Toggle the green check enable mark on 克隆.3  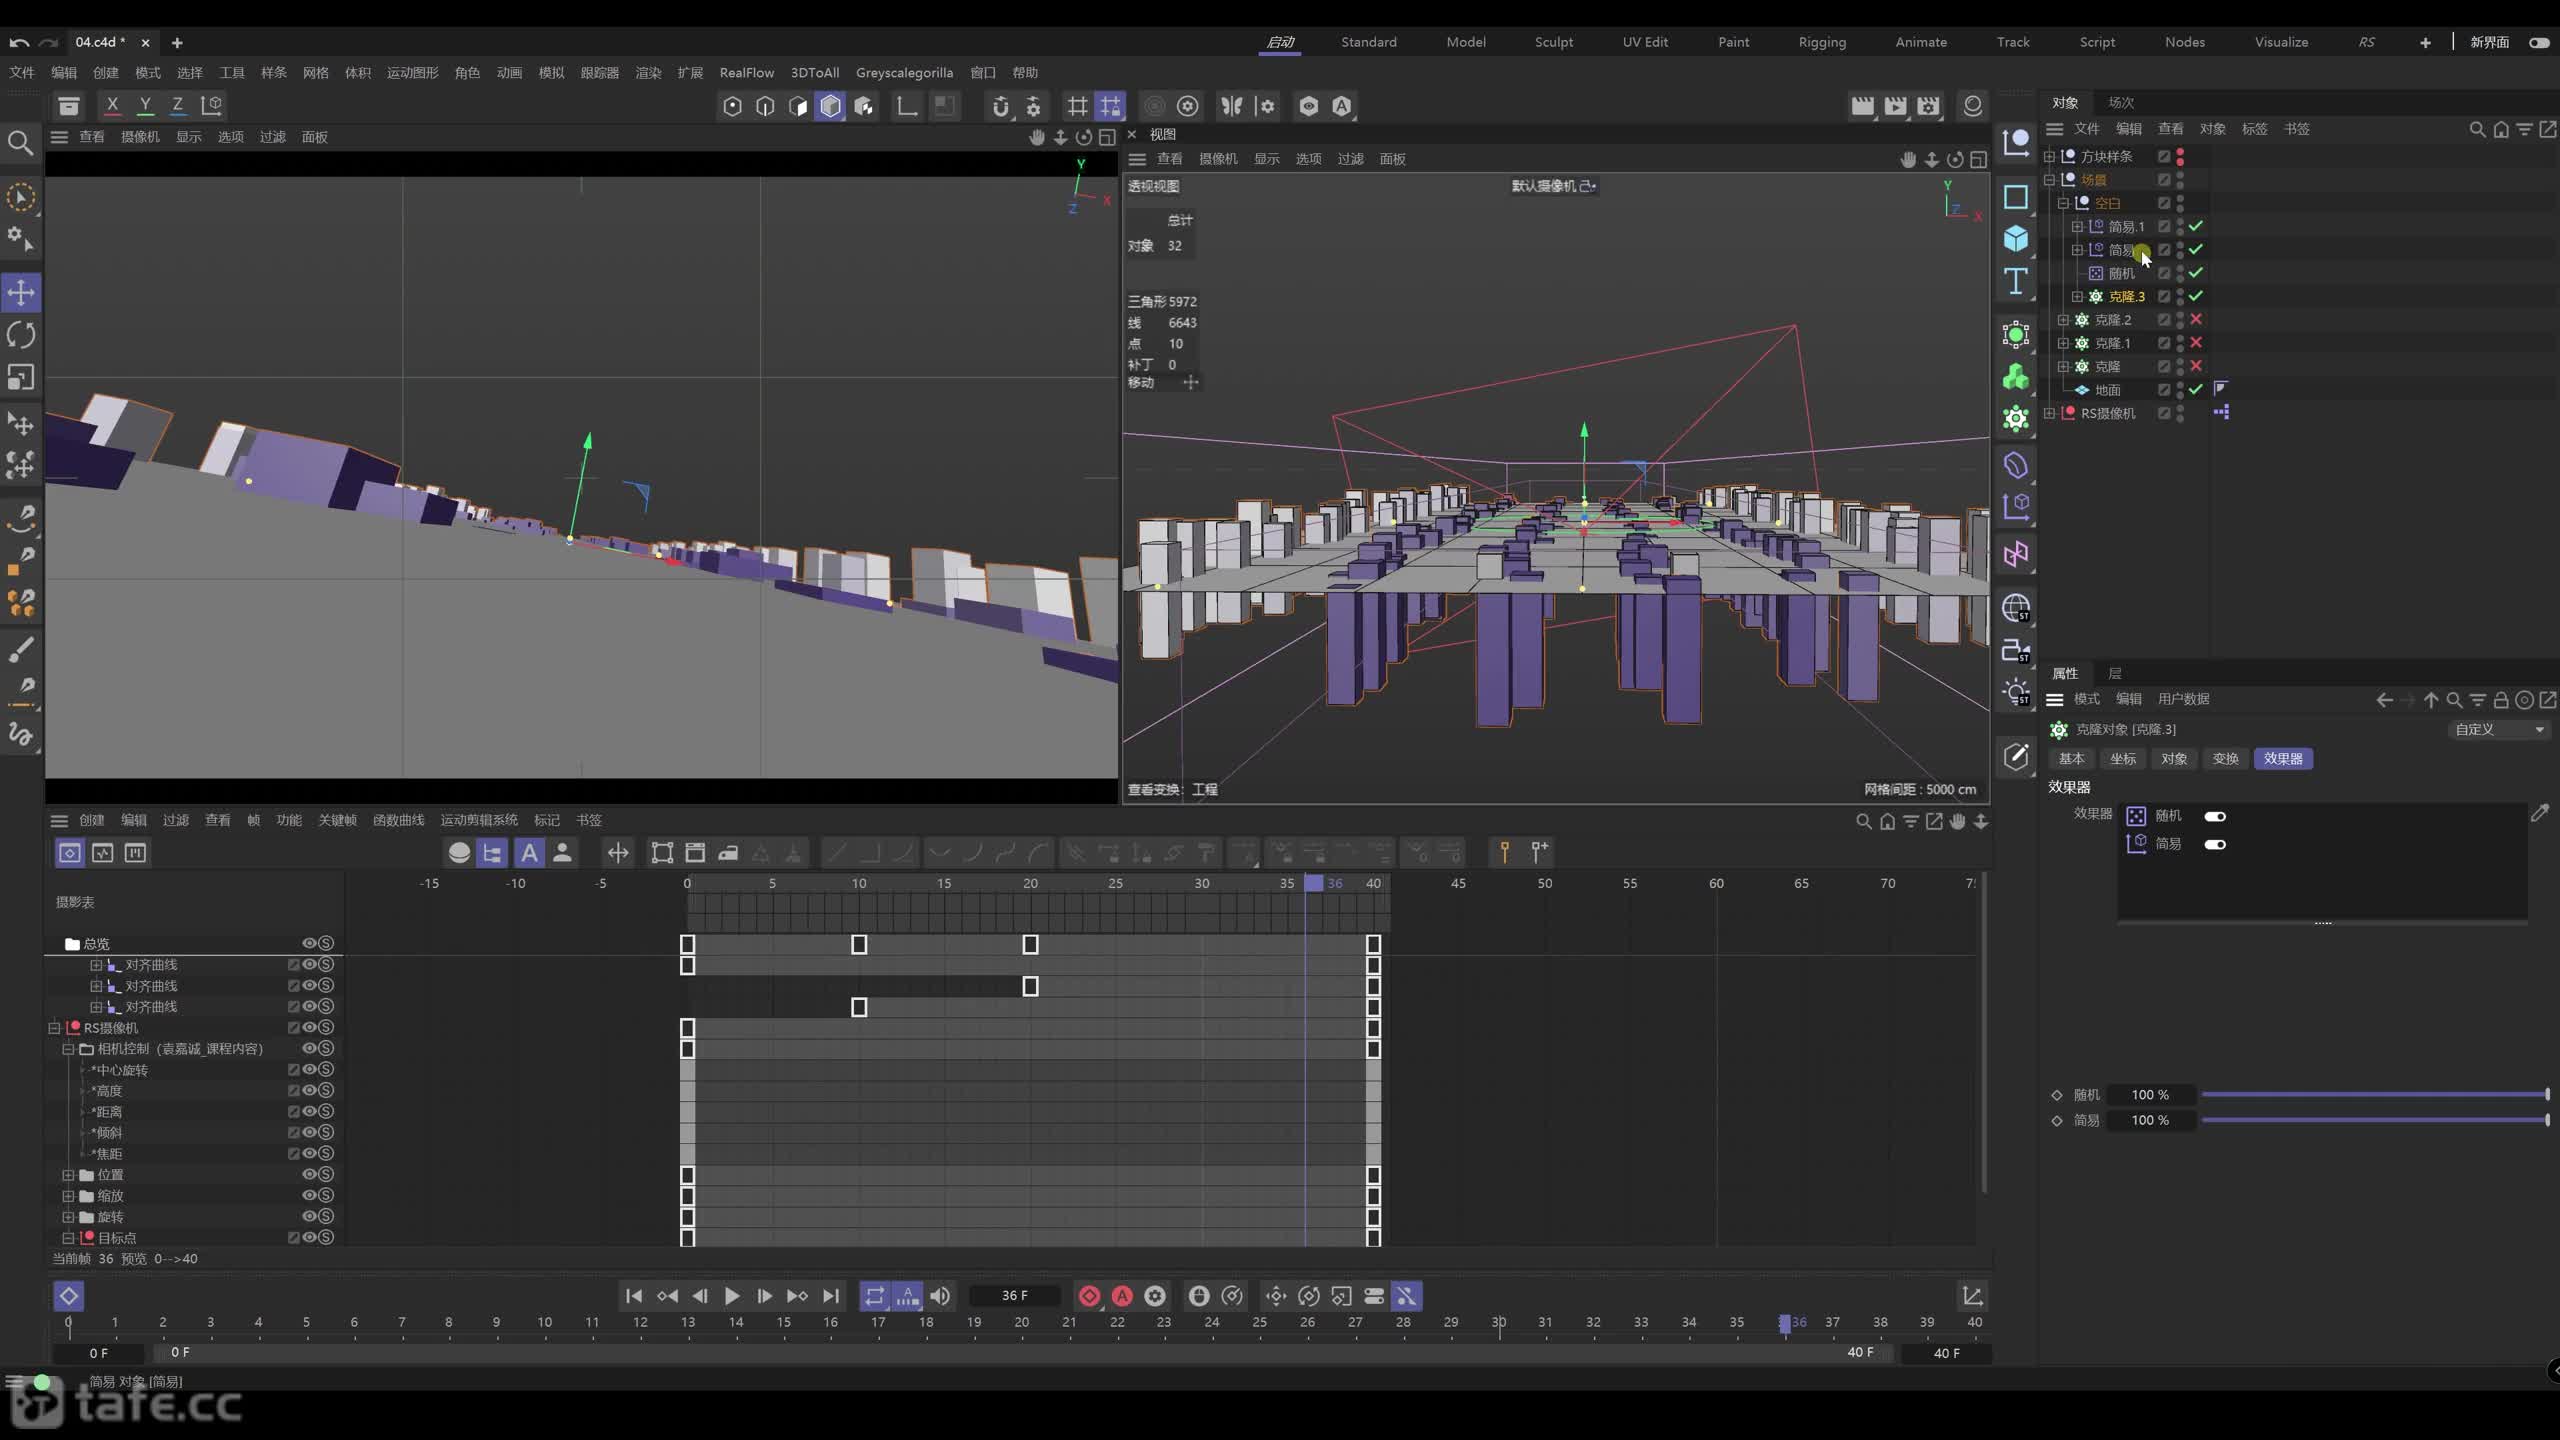point(2196,296)
